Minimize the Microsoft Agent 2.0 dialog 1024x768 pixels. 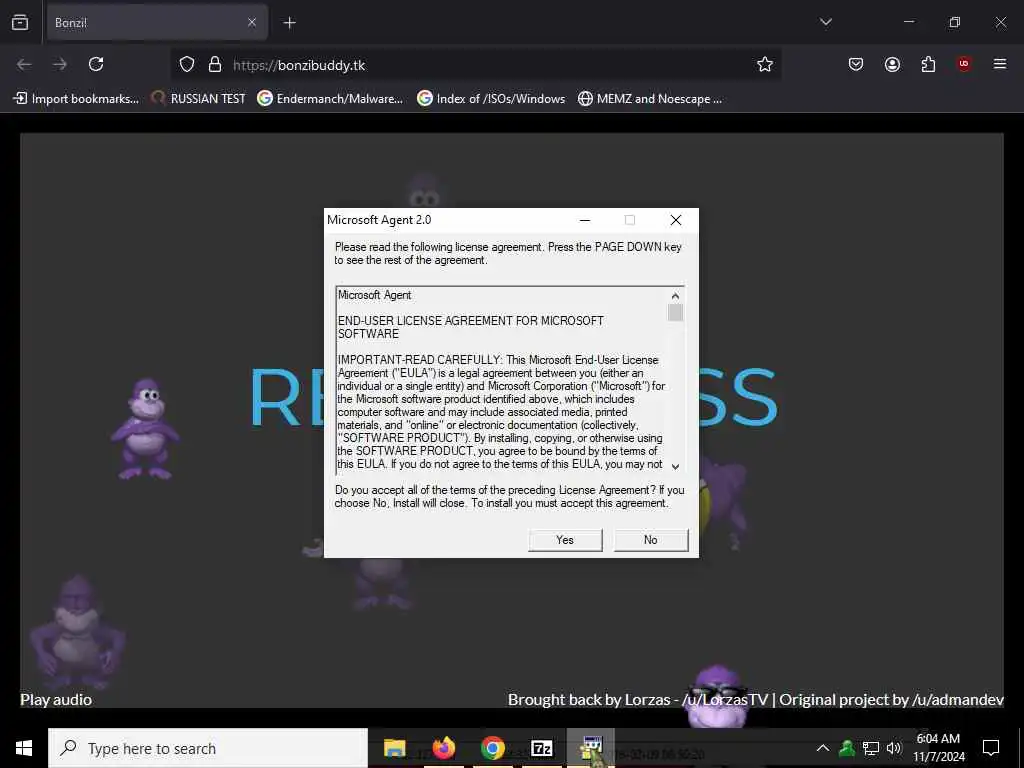tap(585, 220)
